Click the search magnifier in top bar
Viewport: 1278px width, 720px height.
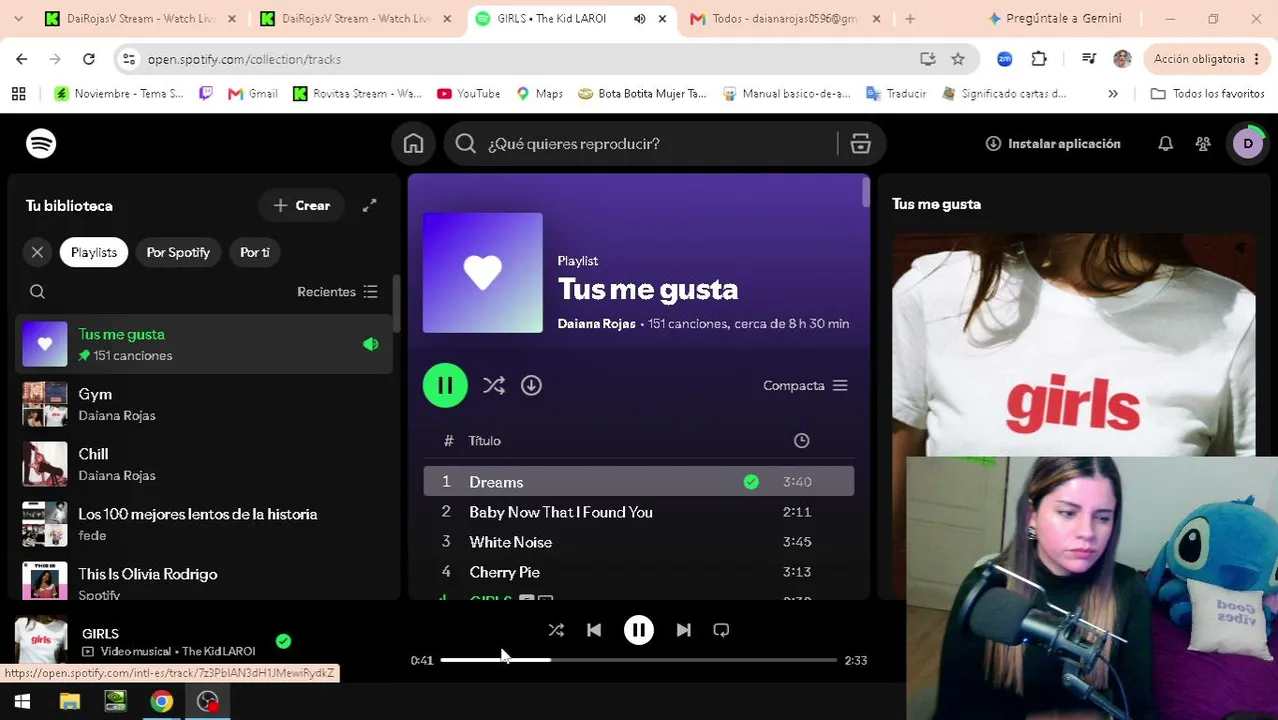tap(465, 144)
